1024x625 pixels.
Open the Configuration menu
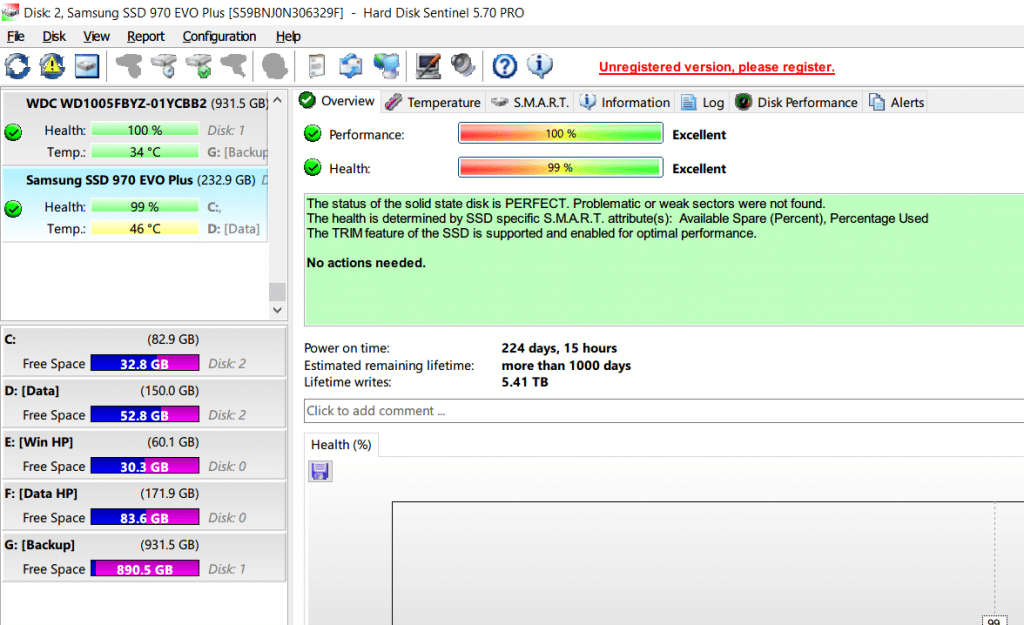219,36
